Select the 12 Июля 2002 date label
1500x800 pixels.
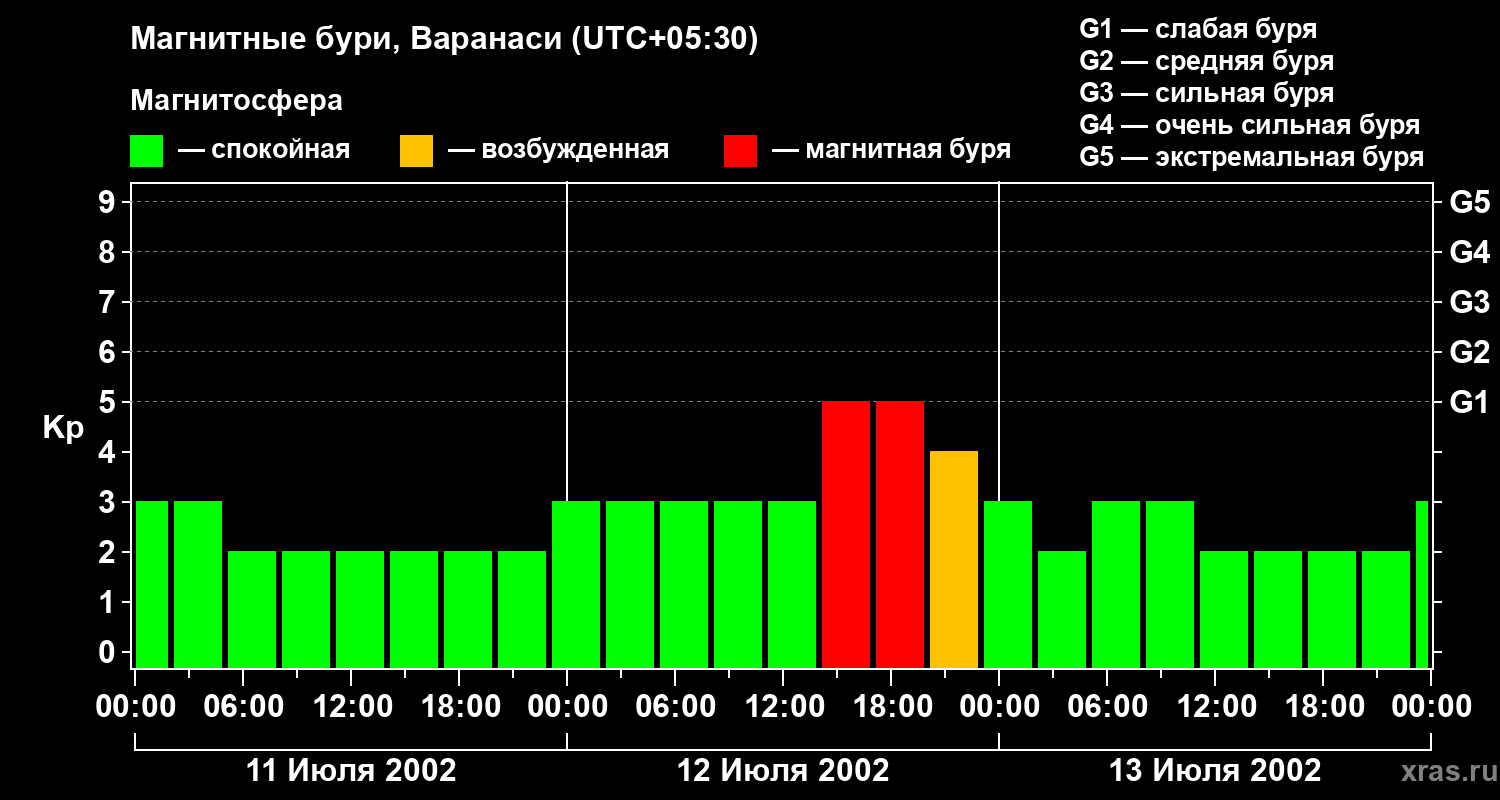pyautogui.click(x=783, y=771)
